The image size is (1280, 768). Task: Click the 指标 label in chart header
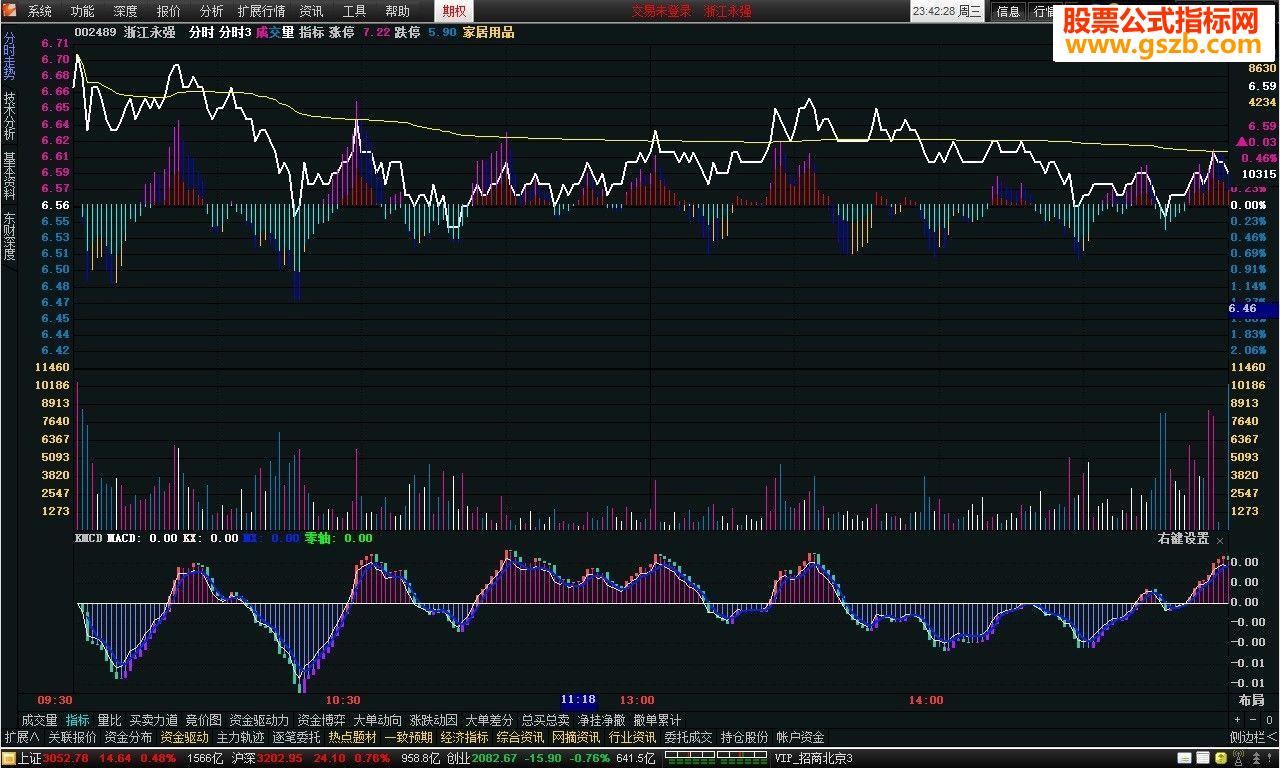pos(311,32)
